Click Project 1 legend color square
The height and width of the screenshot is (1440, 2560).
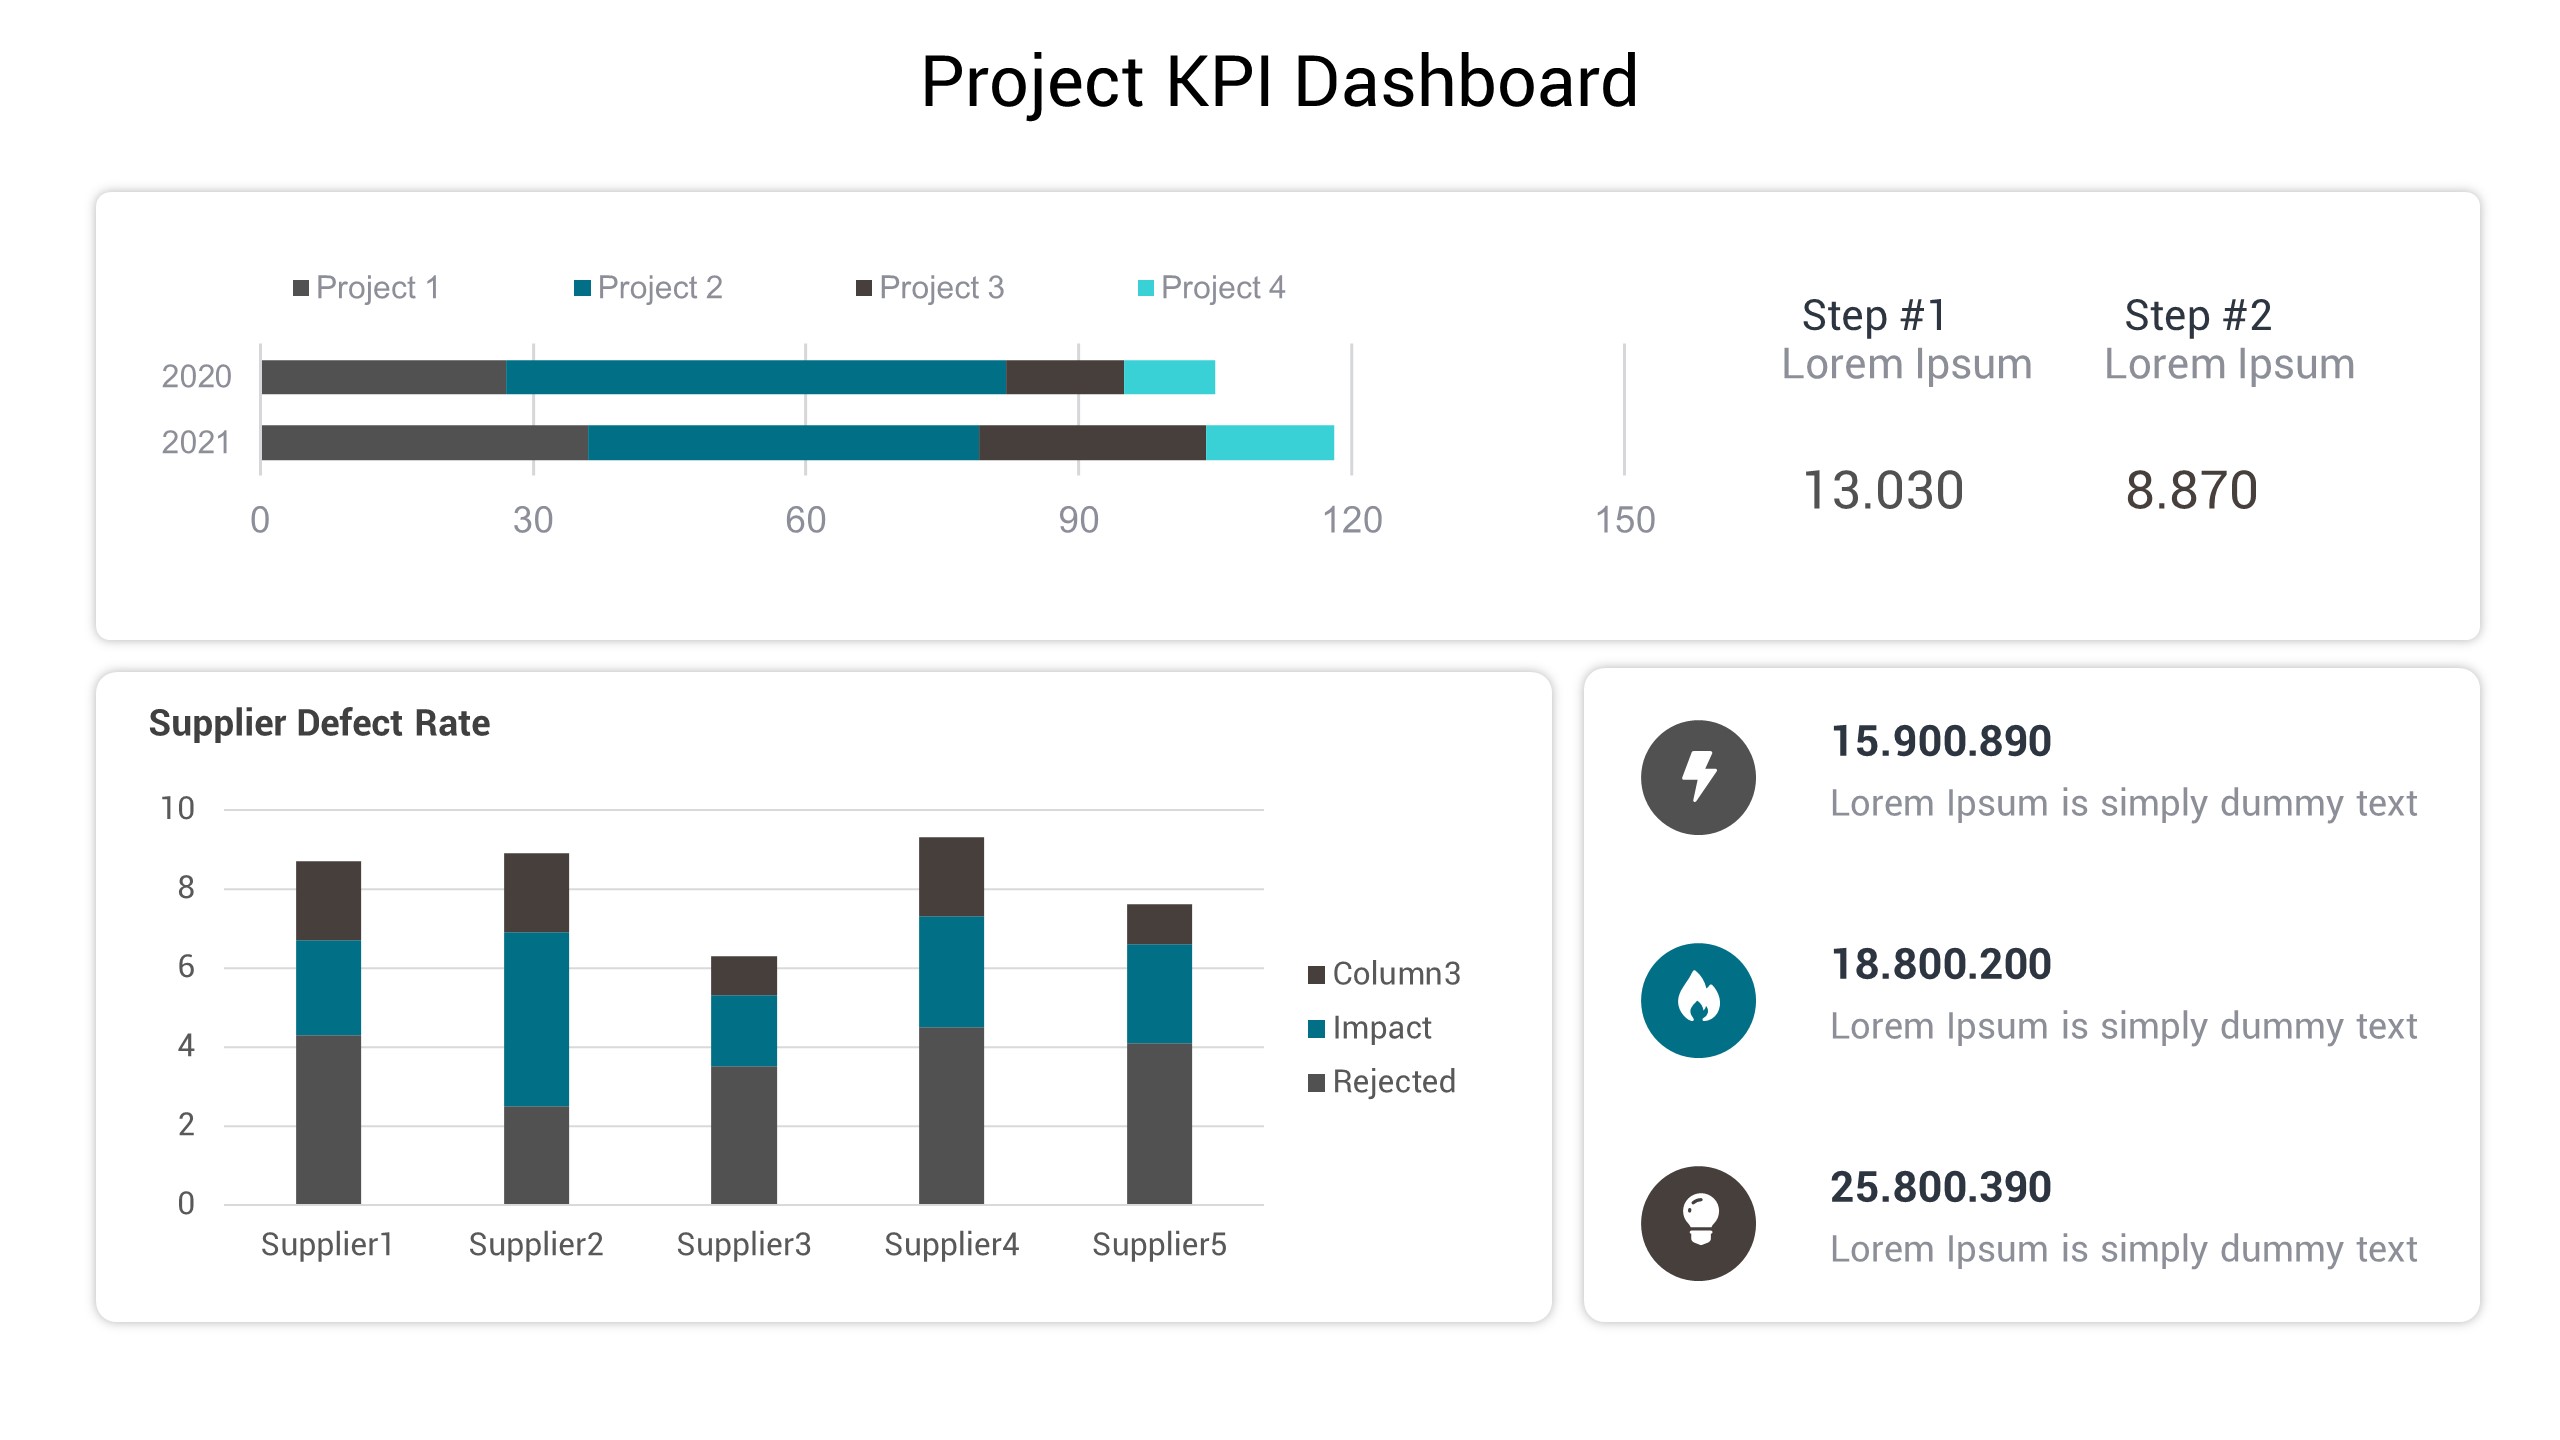tap(300, 289)
